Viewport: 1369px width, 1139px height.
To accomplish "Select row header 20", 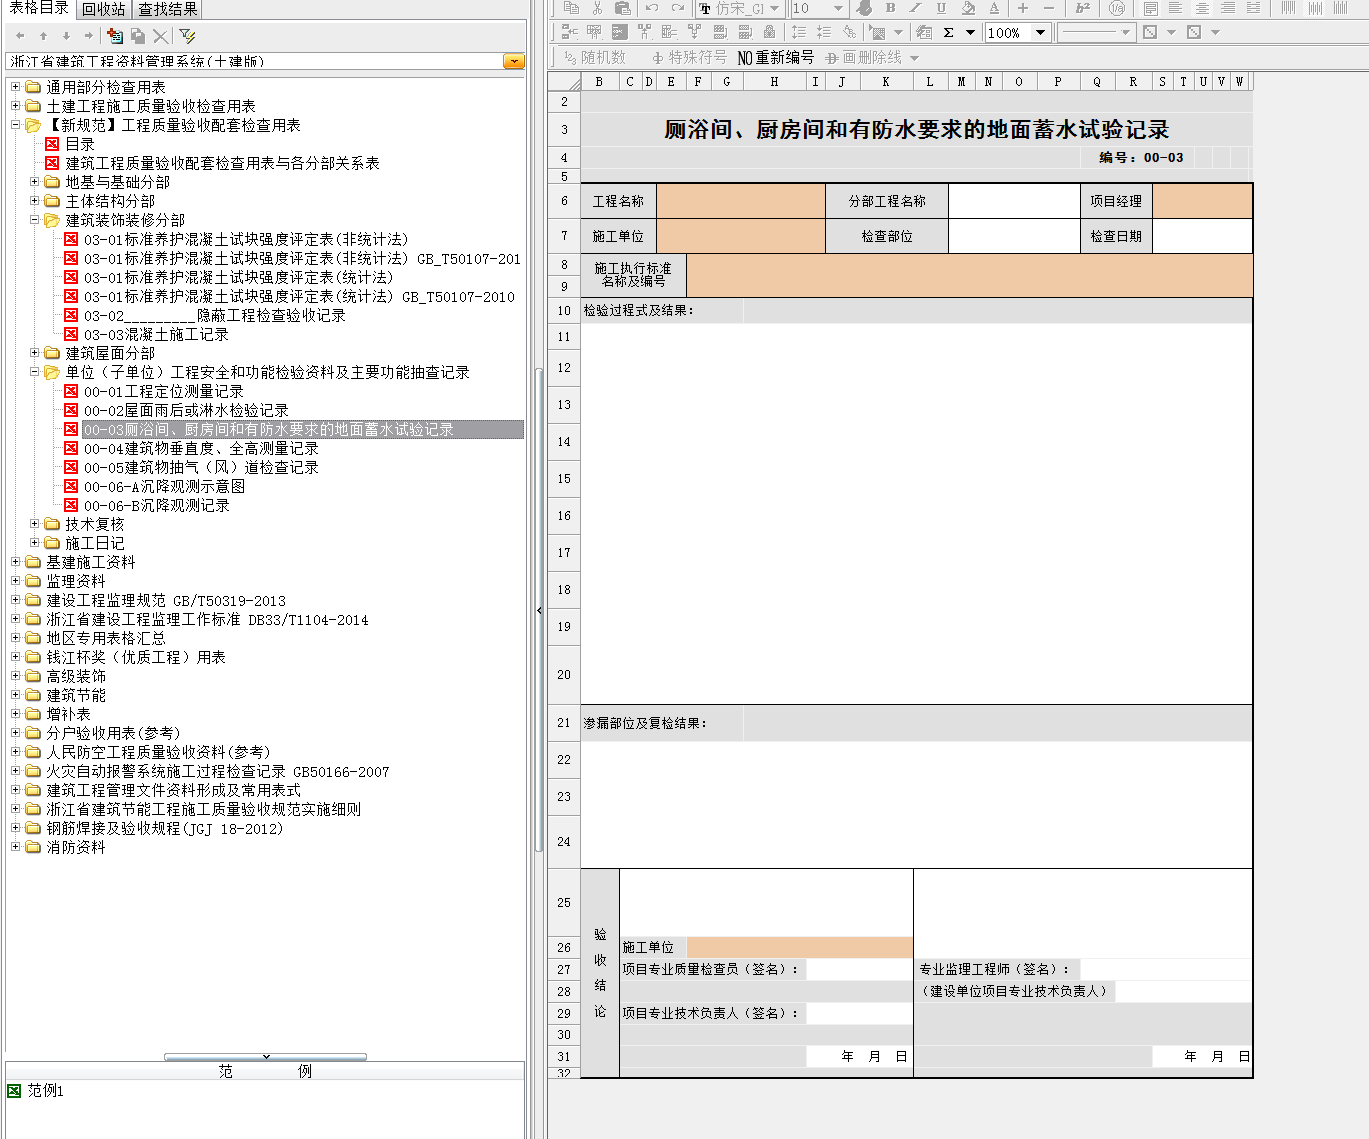I will click(x=564, y=675).
